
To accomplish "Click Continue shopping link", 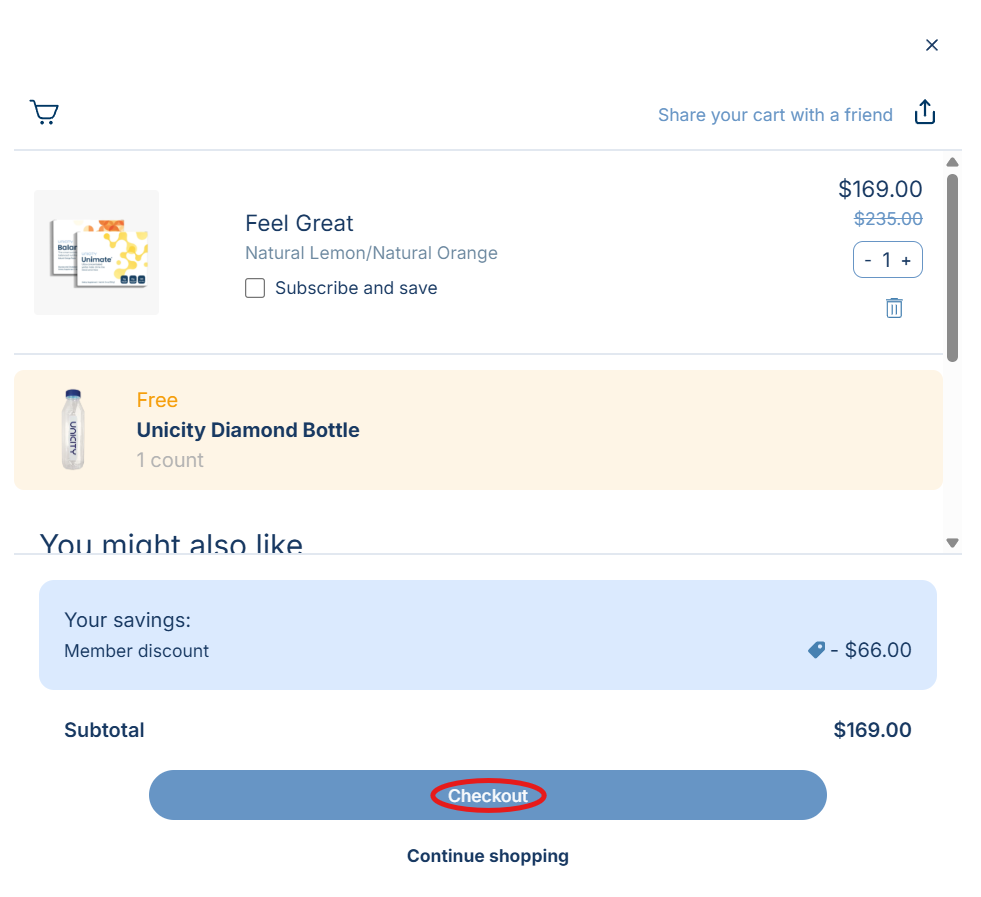I will point(487,856).
